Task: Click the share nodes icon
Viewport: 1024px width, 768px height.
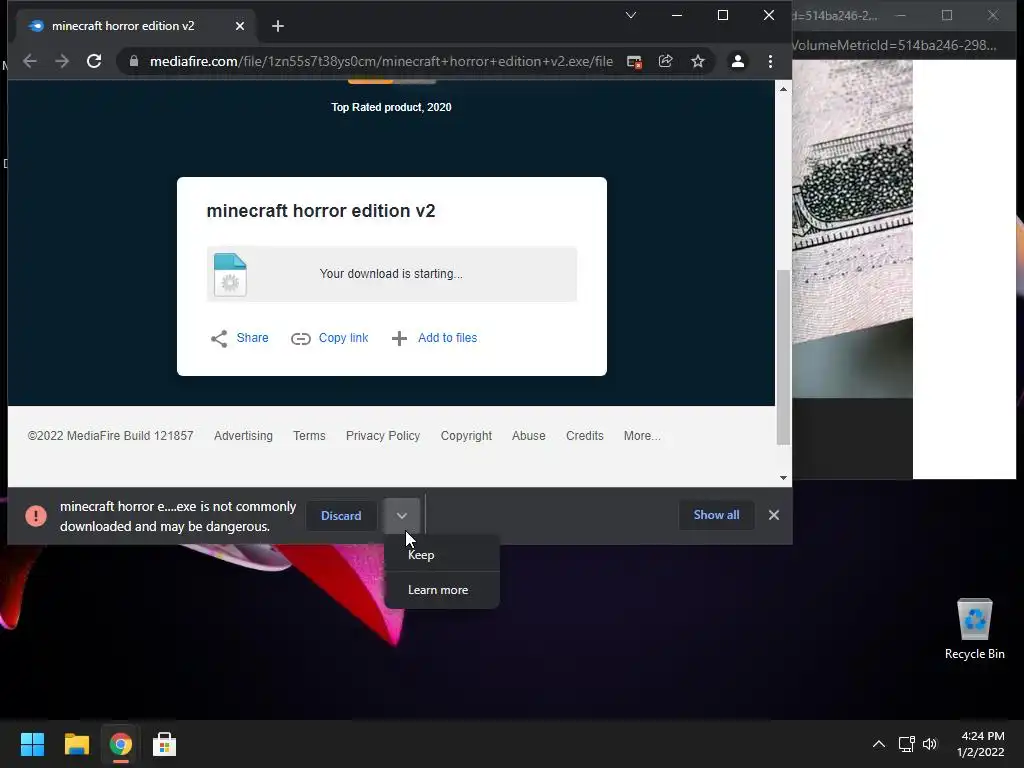Action: coord(219,338)
